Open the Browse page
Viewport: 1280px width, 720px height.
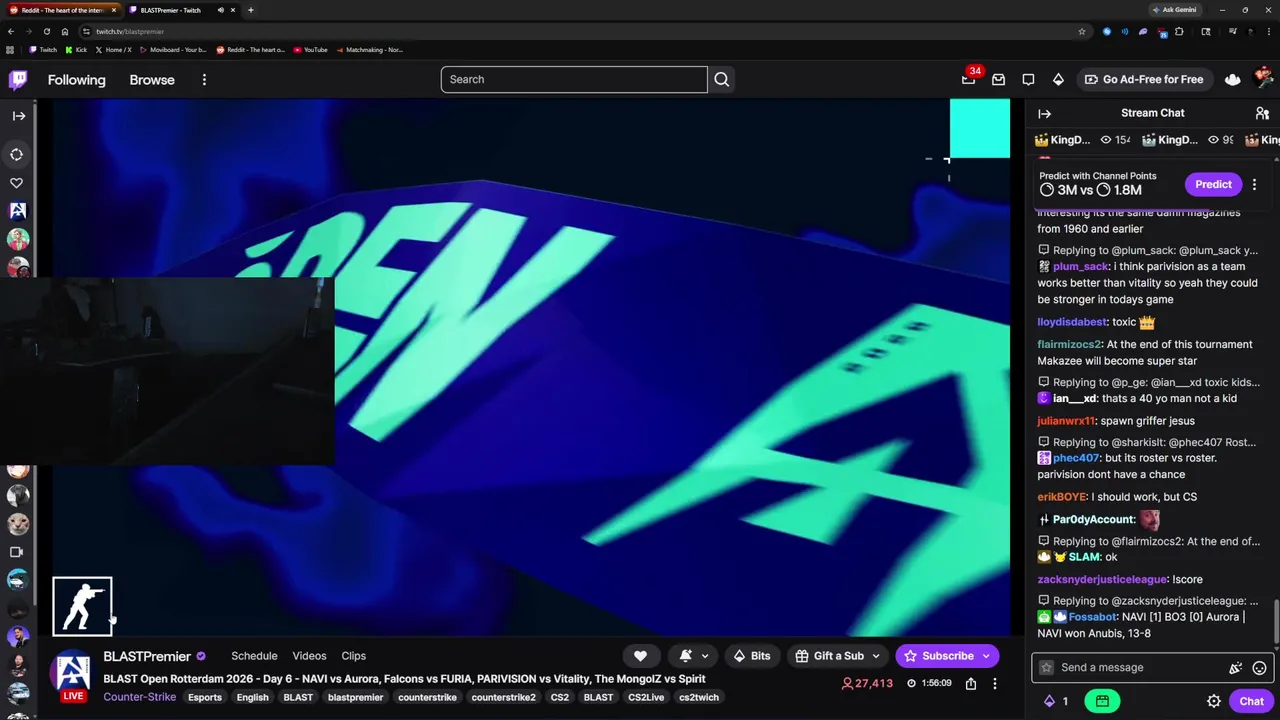point(152,80)
